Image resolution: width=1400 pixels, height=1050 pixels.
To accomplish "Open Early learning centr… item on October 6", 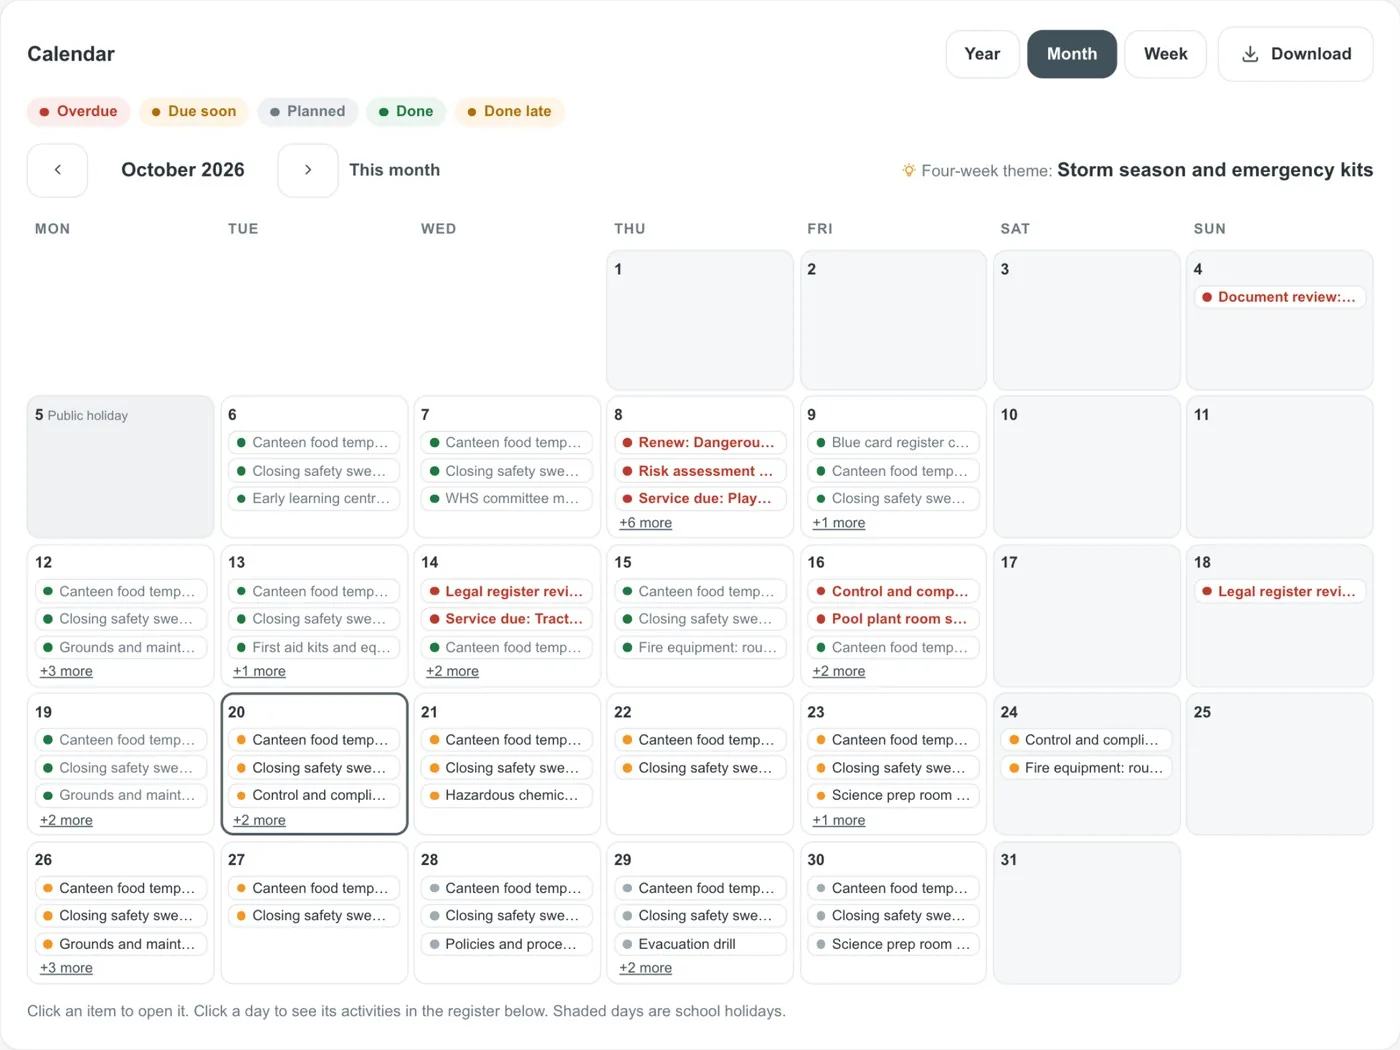I will [314, 498].
